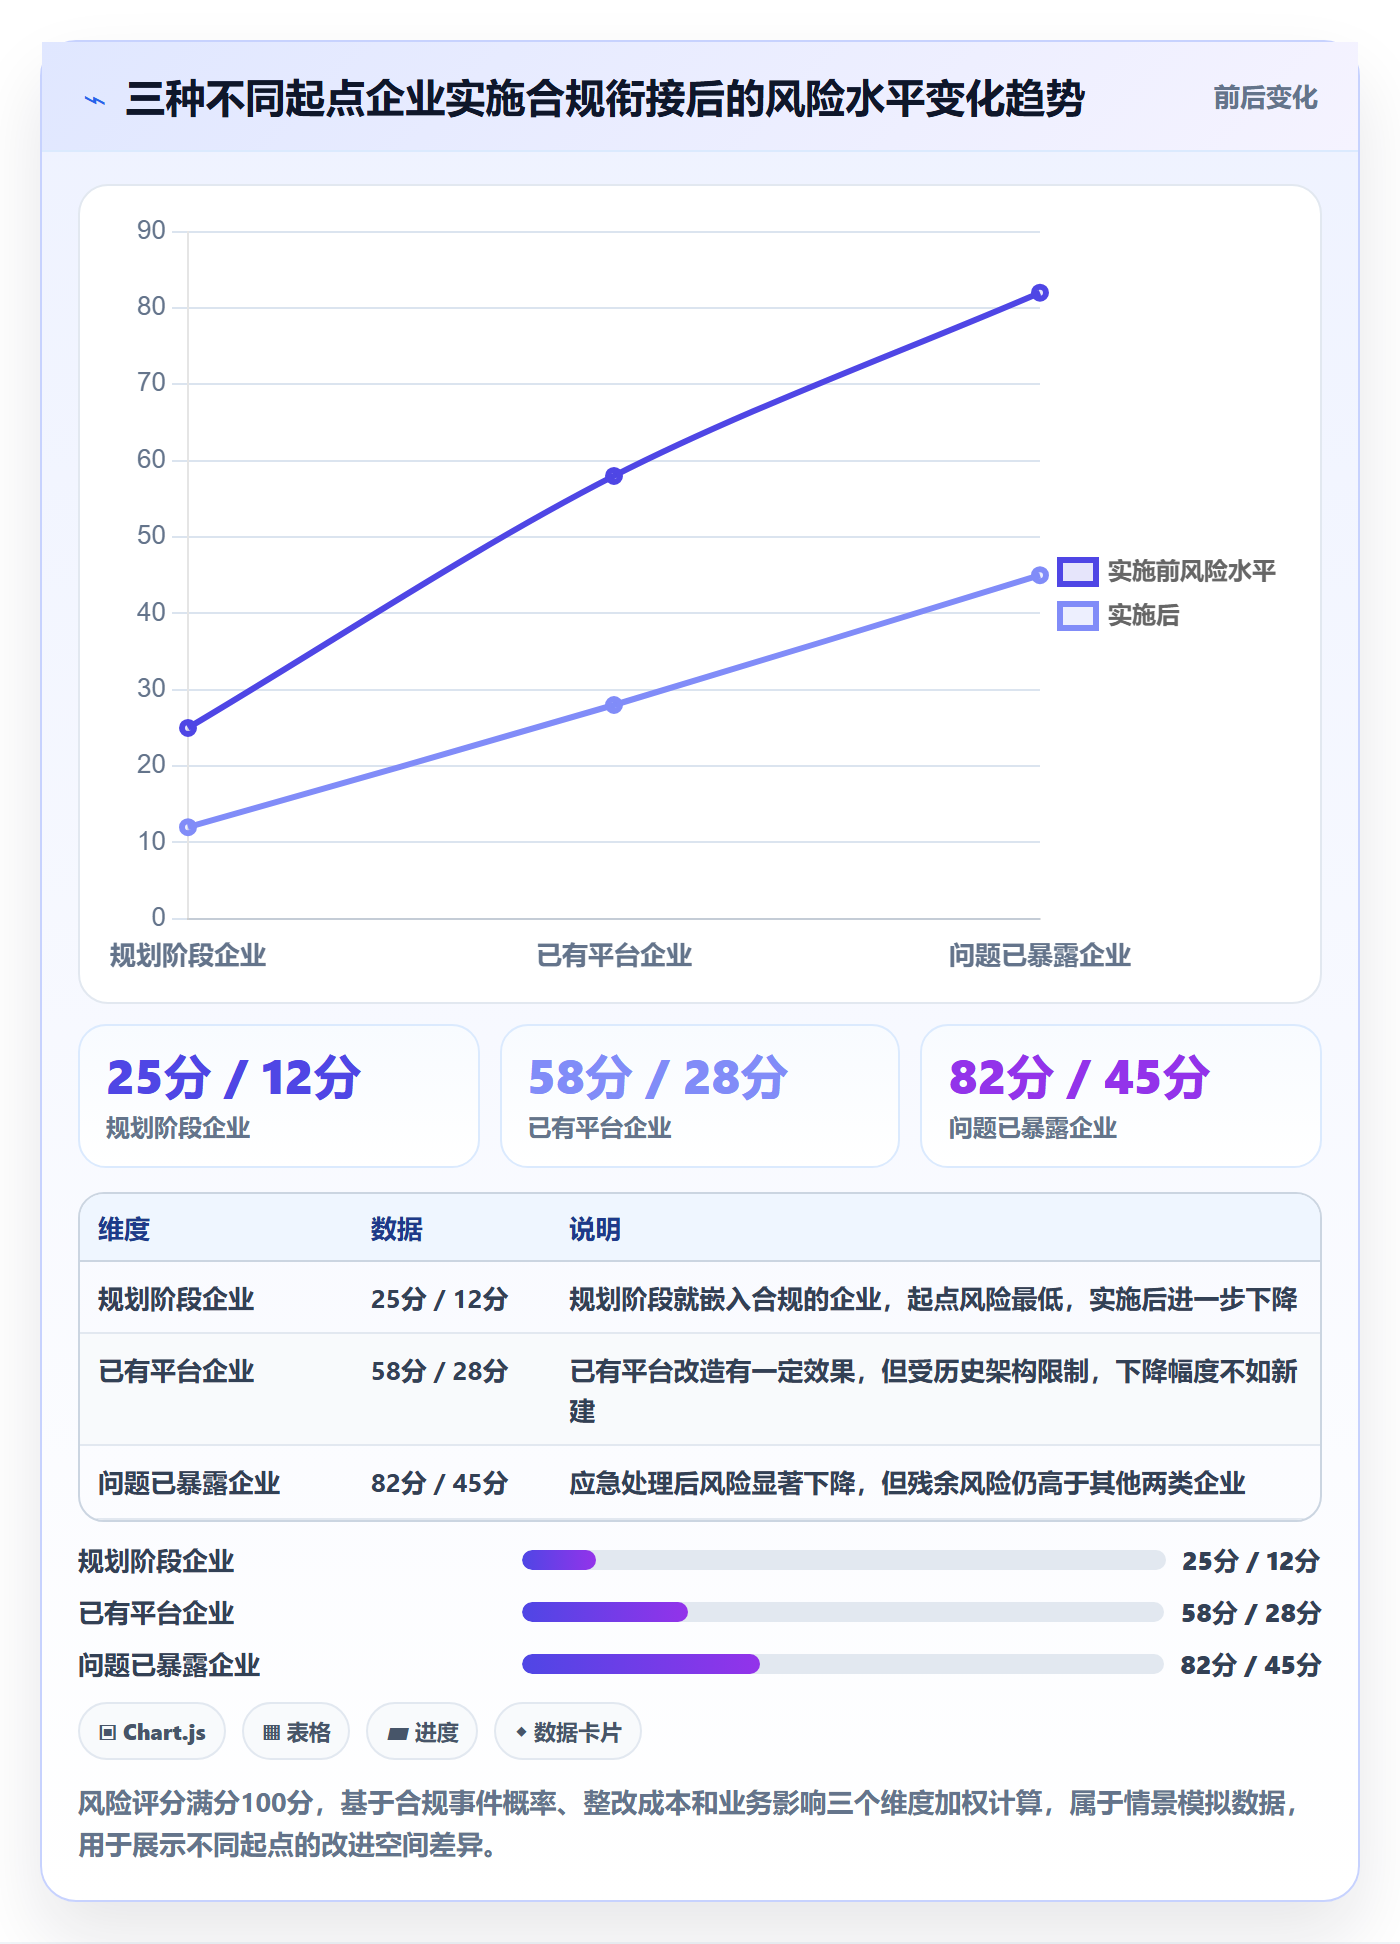This screenshot has height=1944, width=1400.
Task: Toggle the 实施前风险水平 legend swatch
Action: coord(1078,571)
